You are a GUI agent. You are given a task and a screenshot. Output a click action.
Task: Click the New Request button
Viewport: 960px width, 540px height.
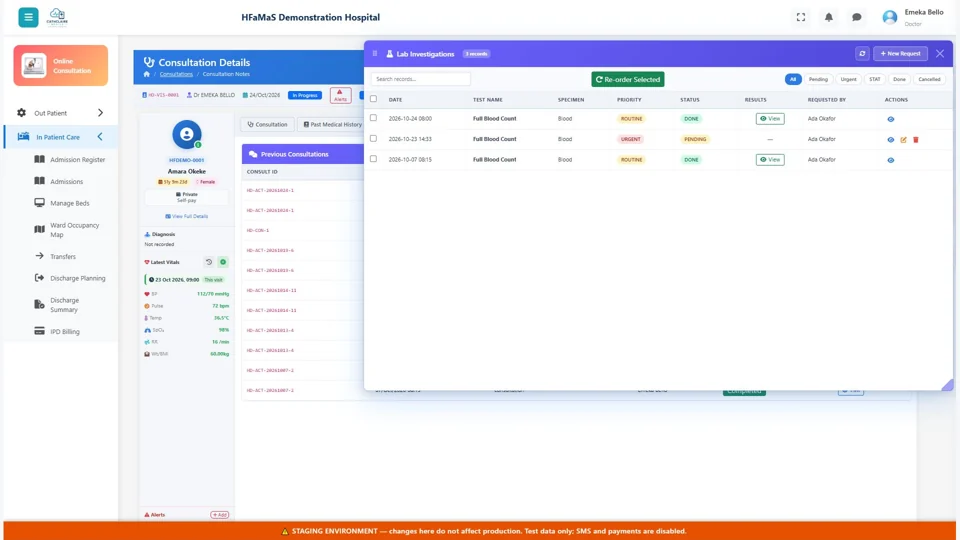tap(900, 54)
